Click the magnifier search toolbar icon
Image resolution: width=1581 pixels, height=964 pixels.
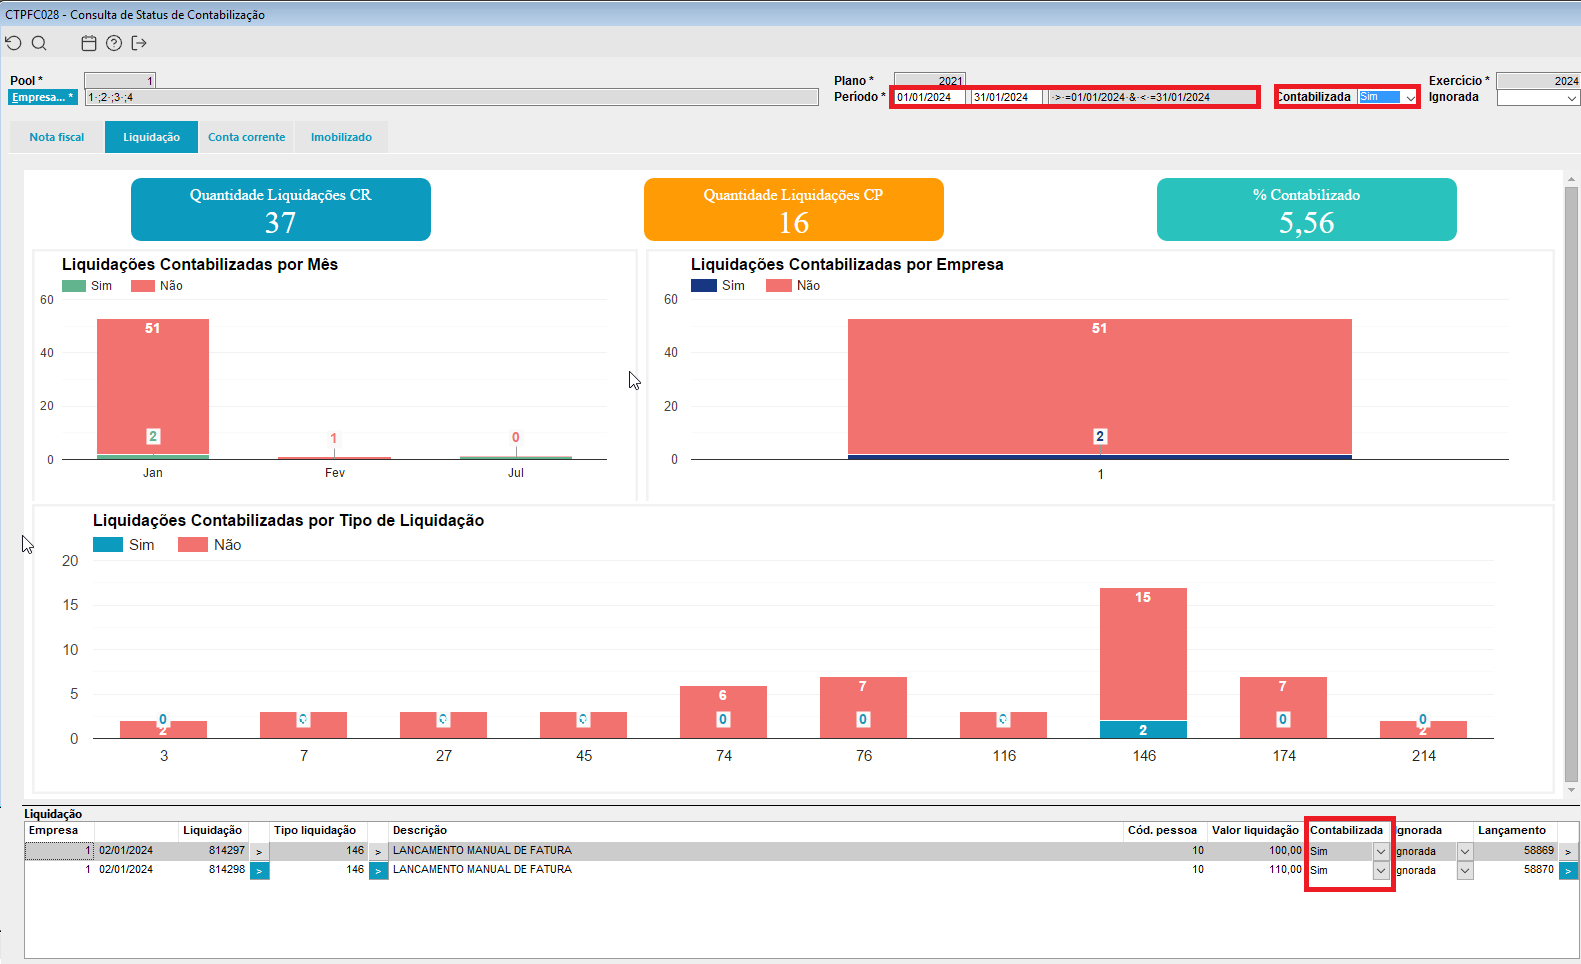tap(39, 43)
